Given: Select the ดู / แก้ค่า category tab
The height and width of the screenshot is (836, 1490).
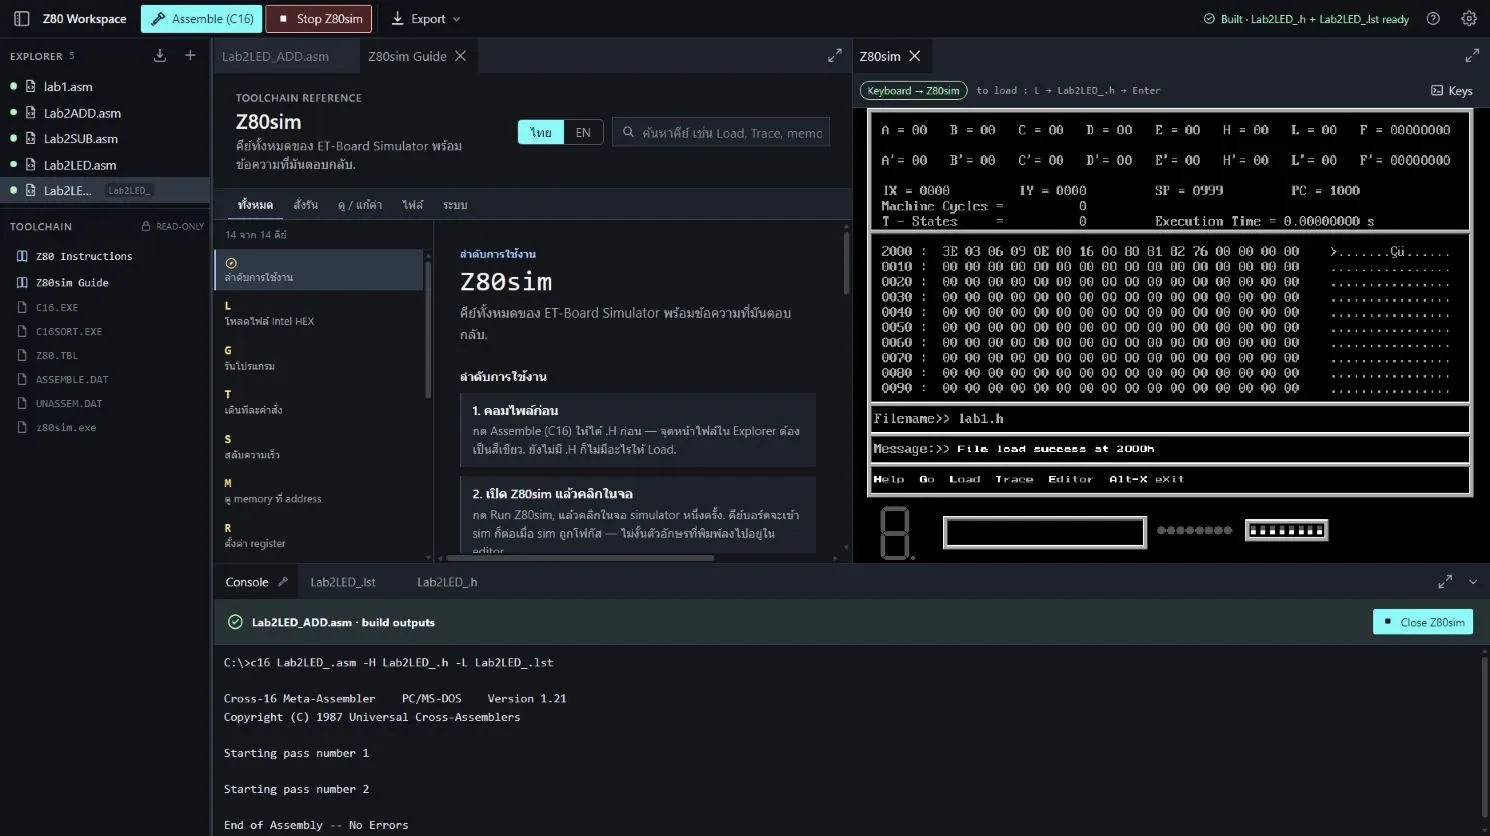Looking at the screenshot, I should (x=360, y=205).
